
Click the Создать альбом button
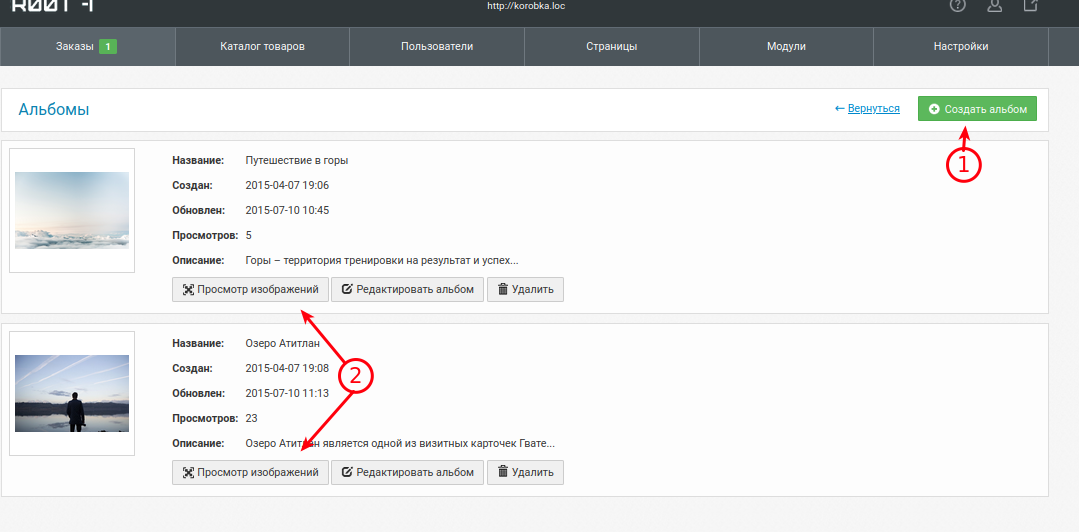pyautogui.click(x=977, y=109)
